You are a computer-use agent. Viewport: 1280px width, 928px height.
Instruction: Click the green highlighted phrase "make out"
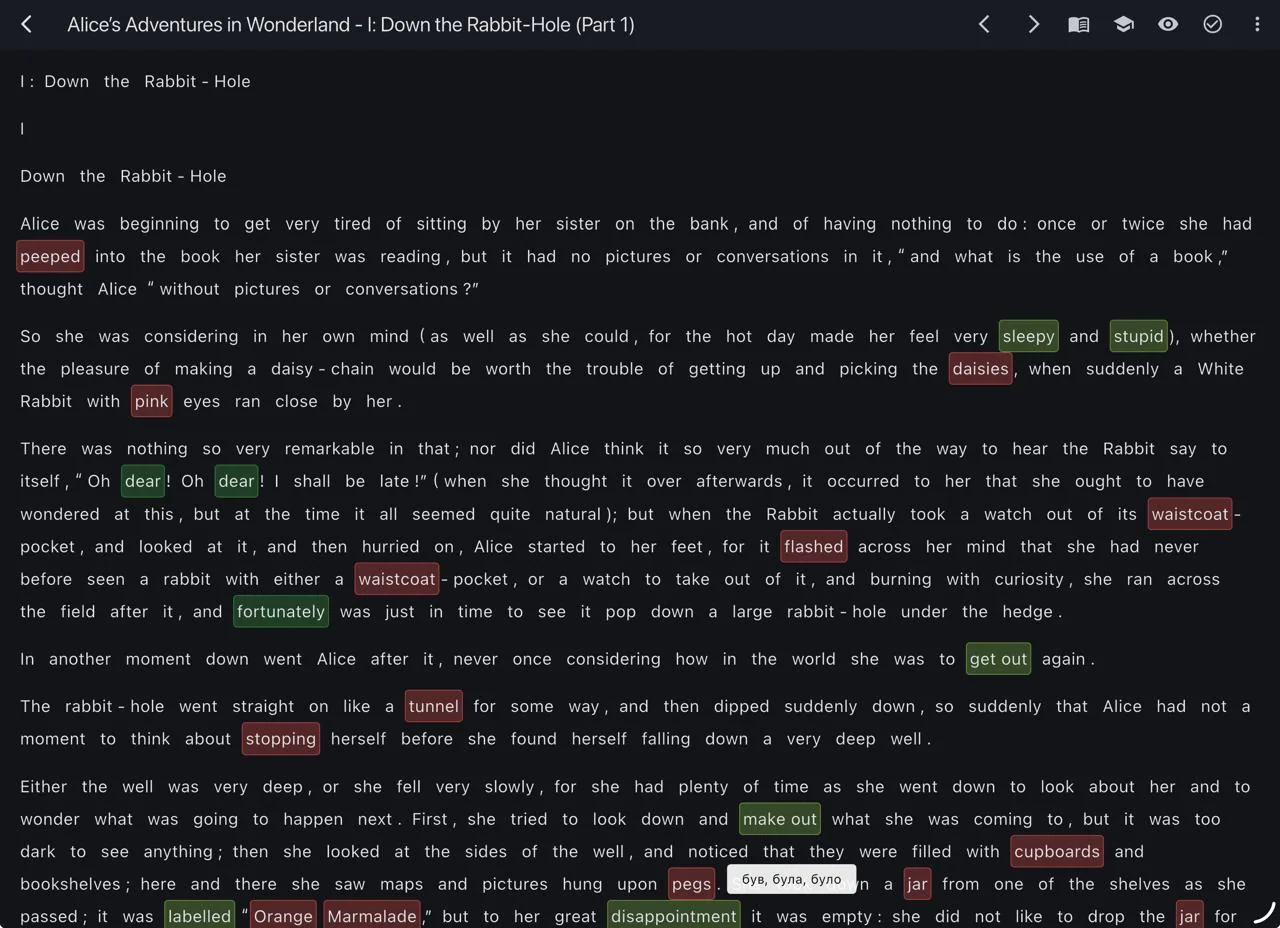click(780, 819)
